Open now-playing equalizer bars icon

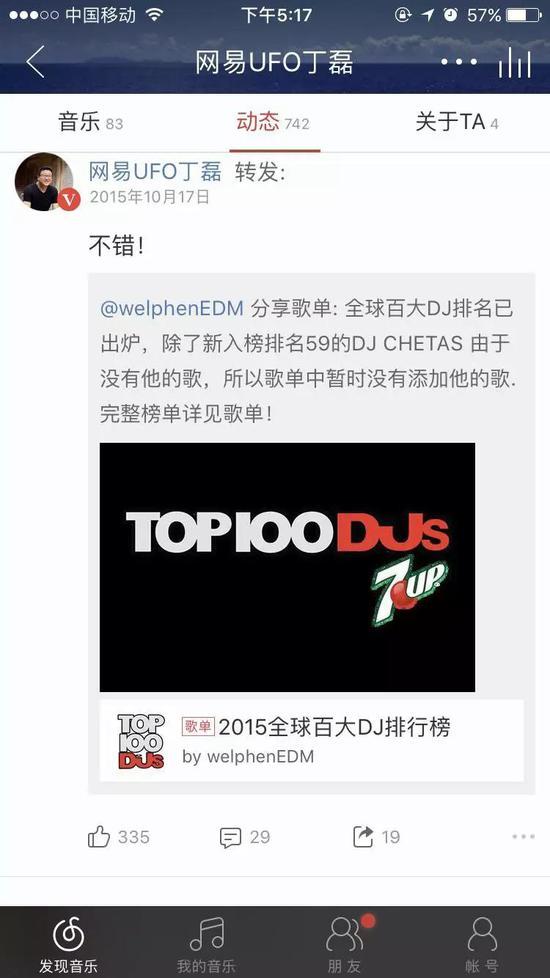click(515, 62)
